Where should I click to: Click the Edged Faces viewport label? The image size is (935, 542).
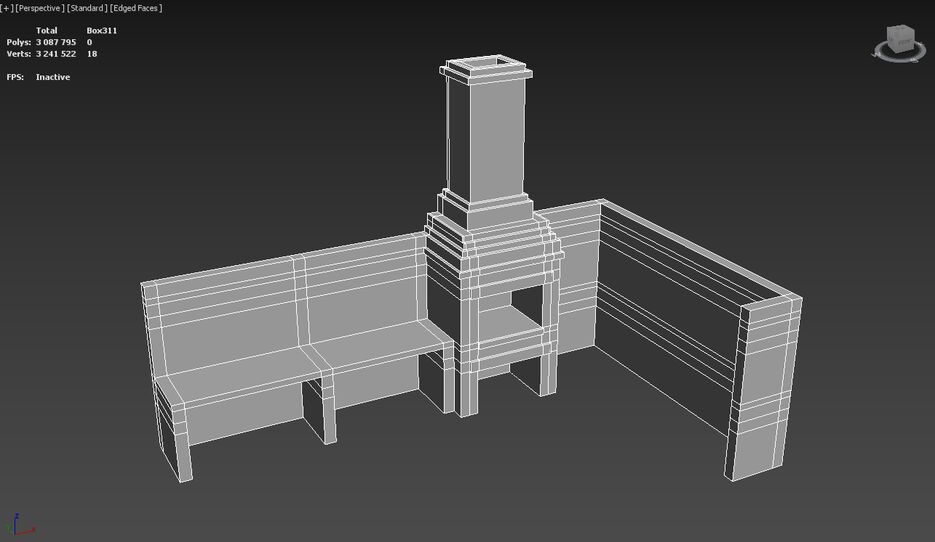pyautogui.click(x=136, y=8)
